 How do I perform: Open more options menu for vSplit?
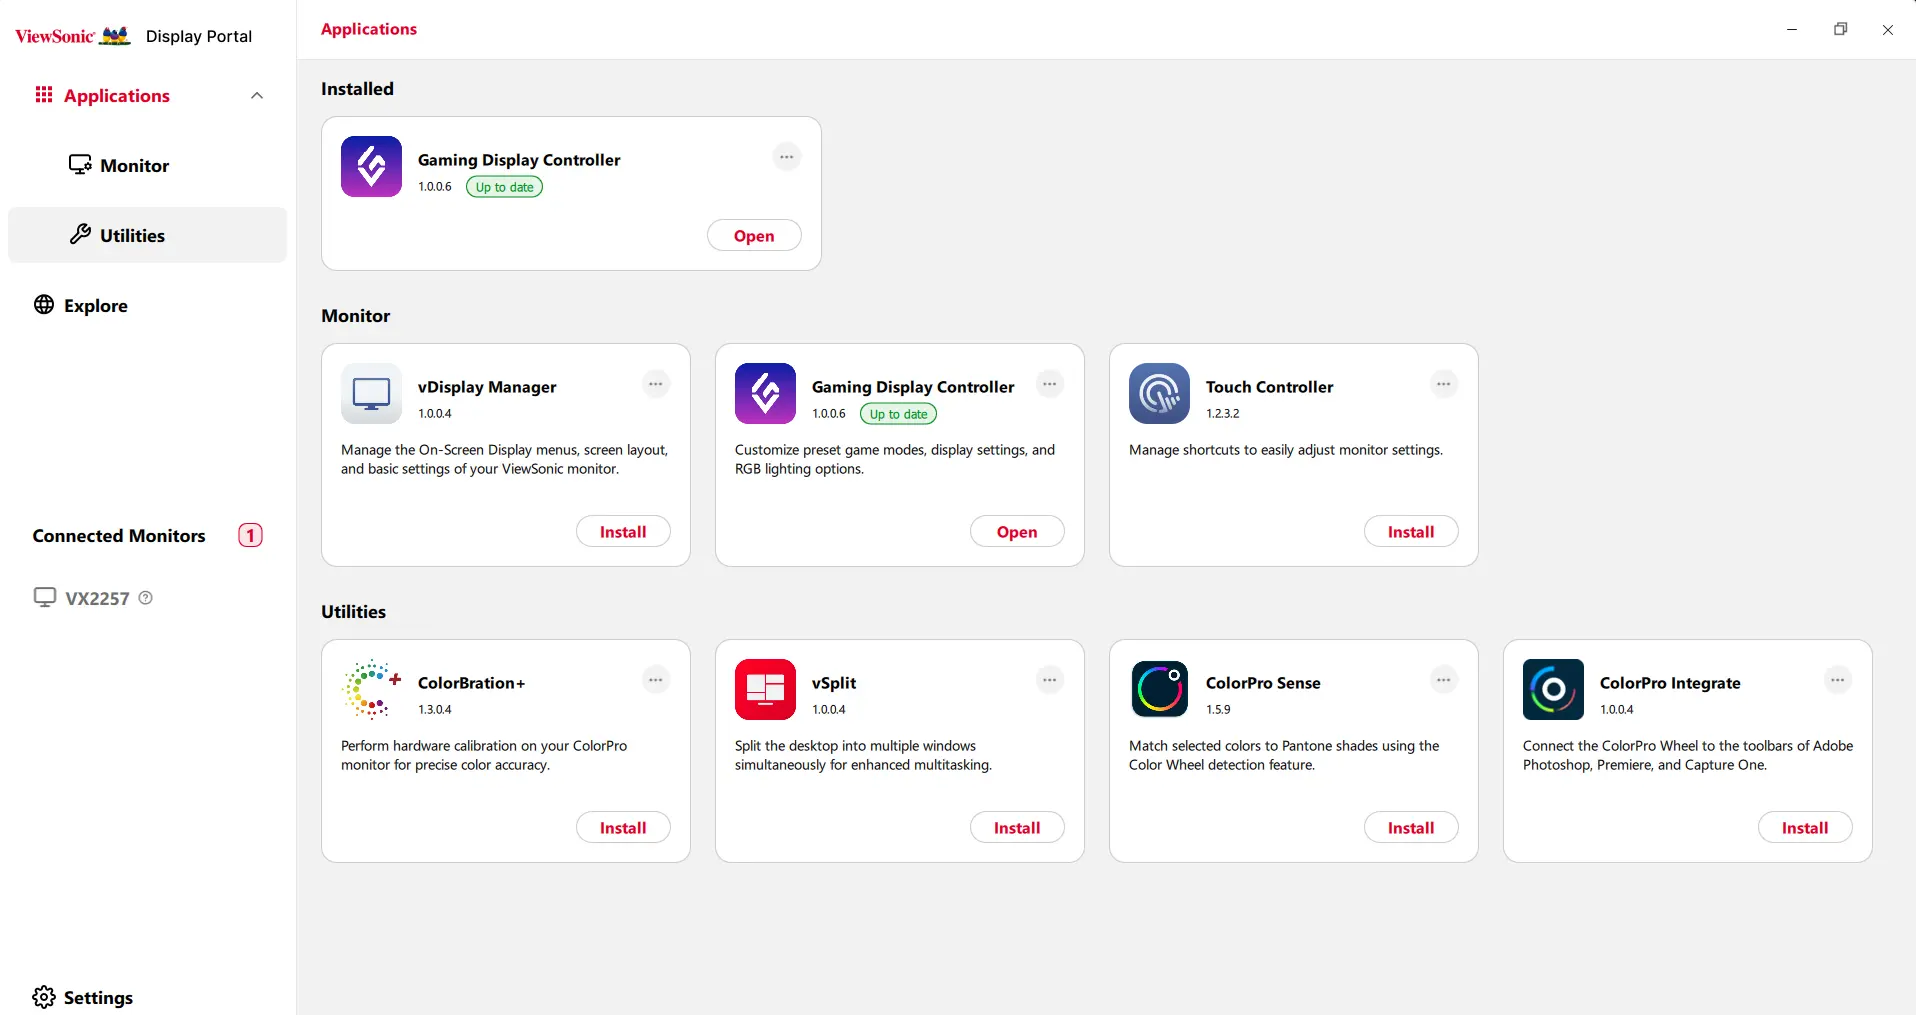(x=1050, y=680)
